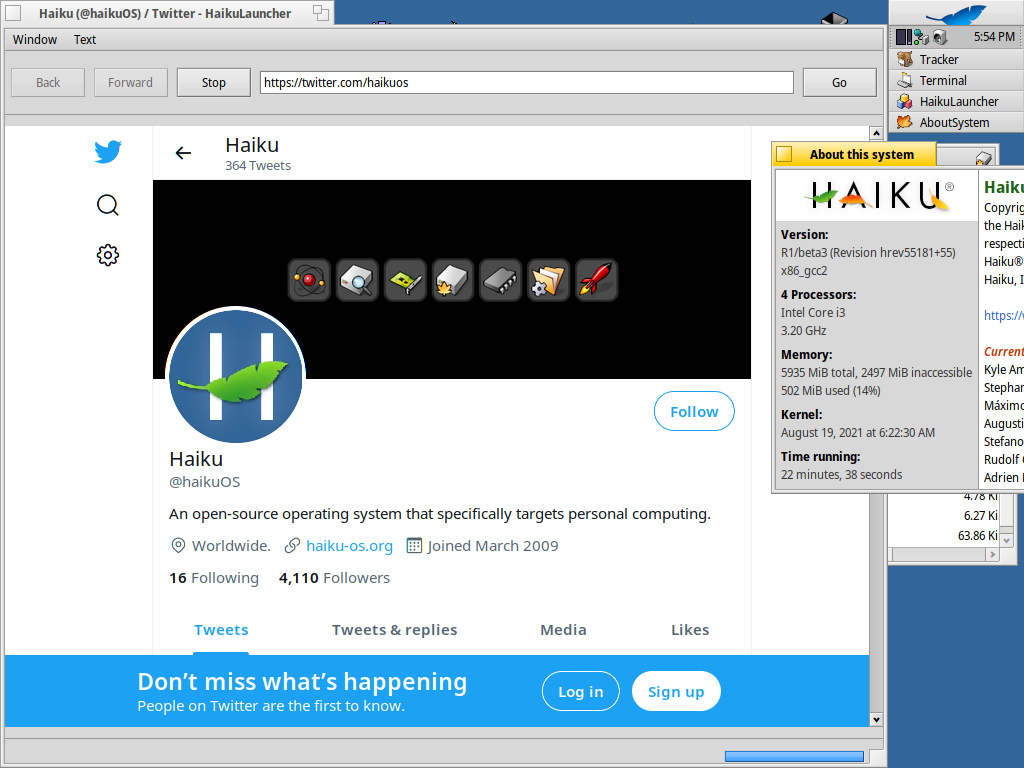Click the R1/beta3 revision text
Screen dimensions: 1024x768
coord(868,253)
